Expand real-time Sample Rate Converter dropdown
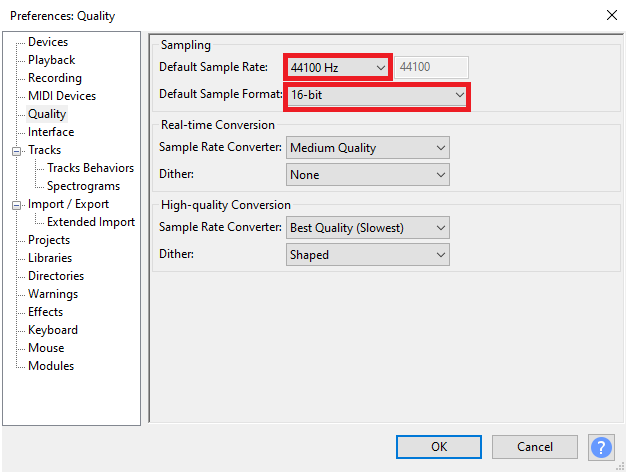Screen dimensions: 626x472 (367, 148)
